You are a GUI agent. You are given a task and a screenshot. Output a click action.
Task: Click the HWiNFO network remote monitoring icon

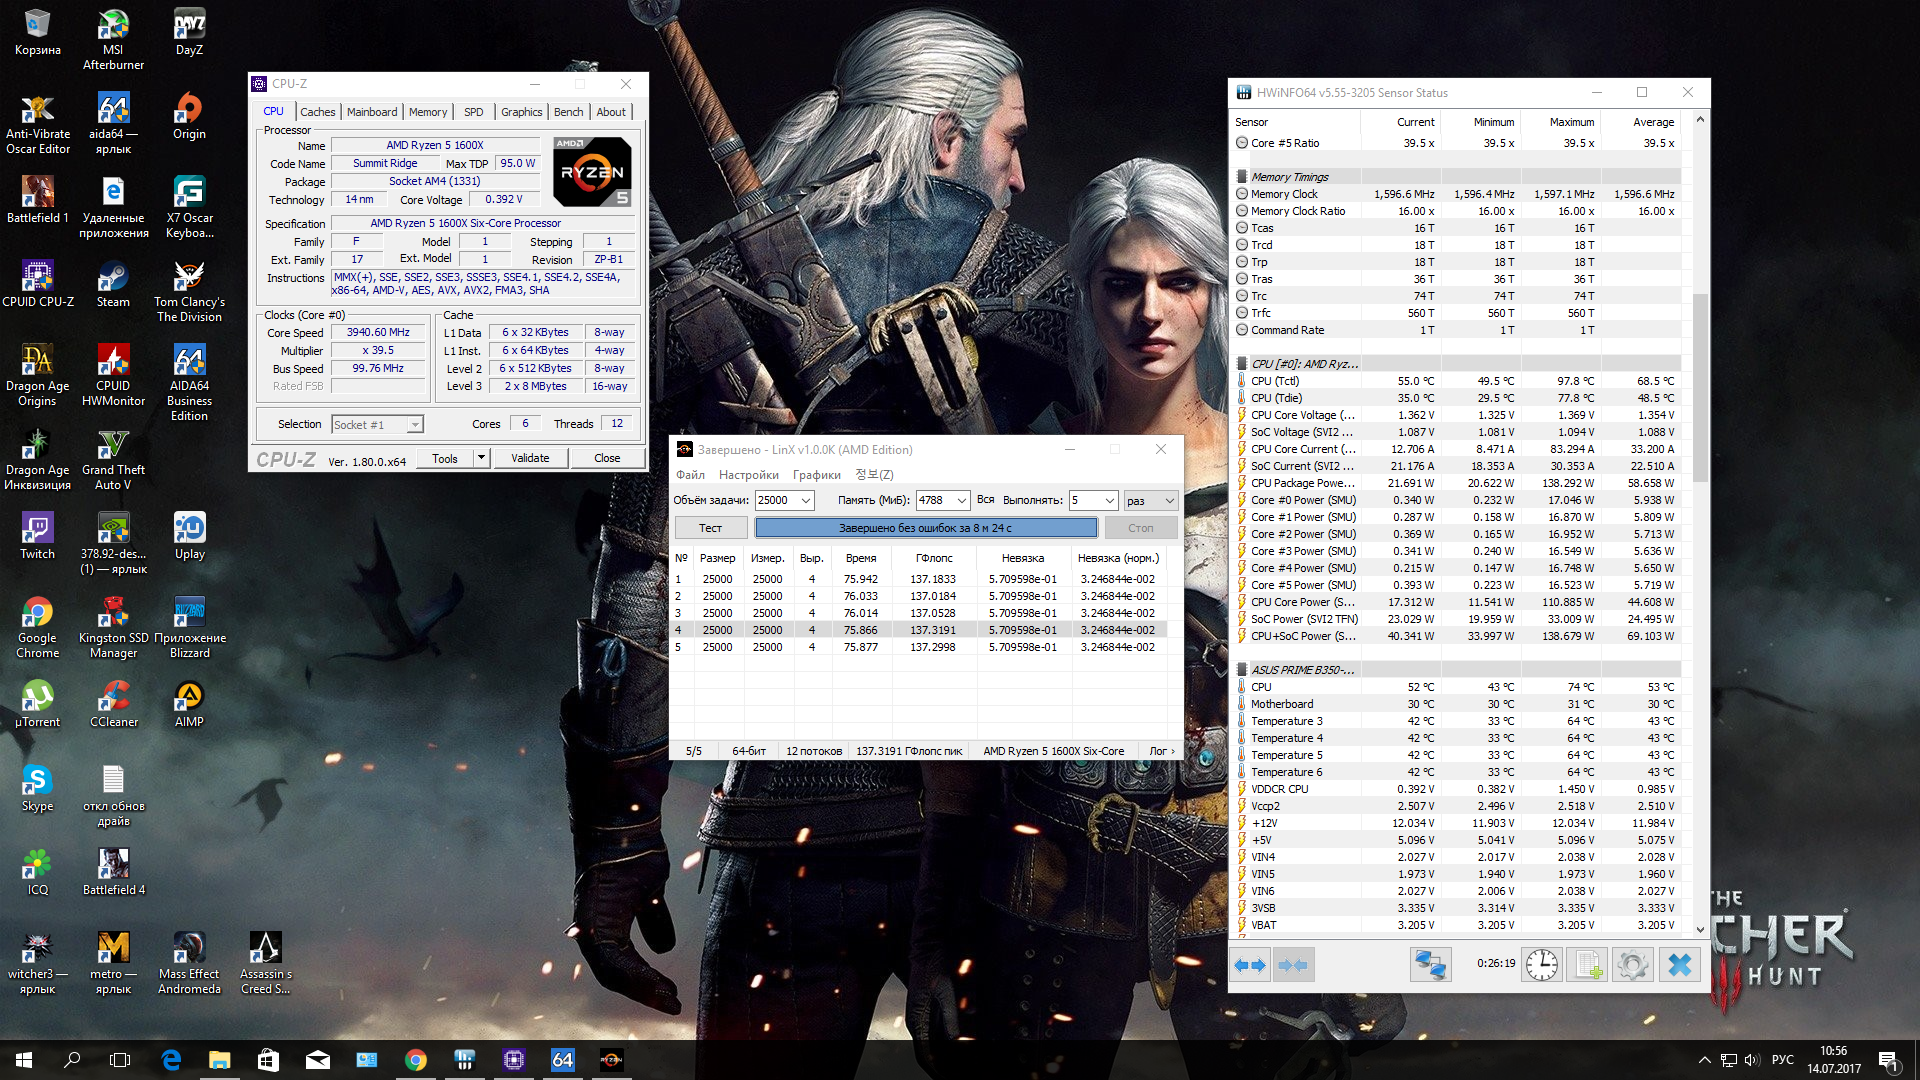click(1430, 965)
